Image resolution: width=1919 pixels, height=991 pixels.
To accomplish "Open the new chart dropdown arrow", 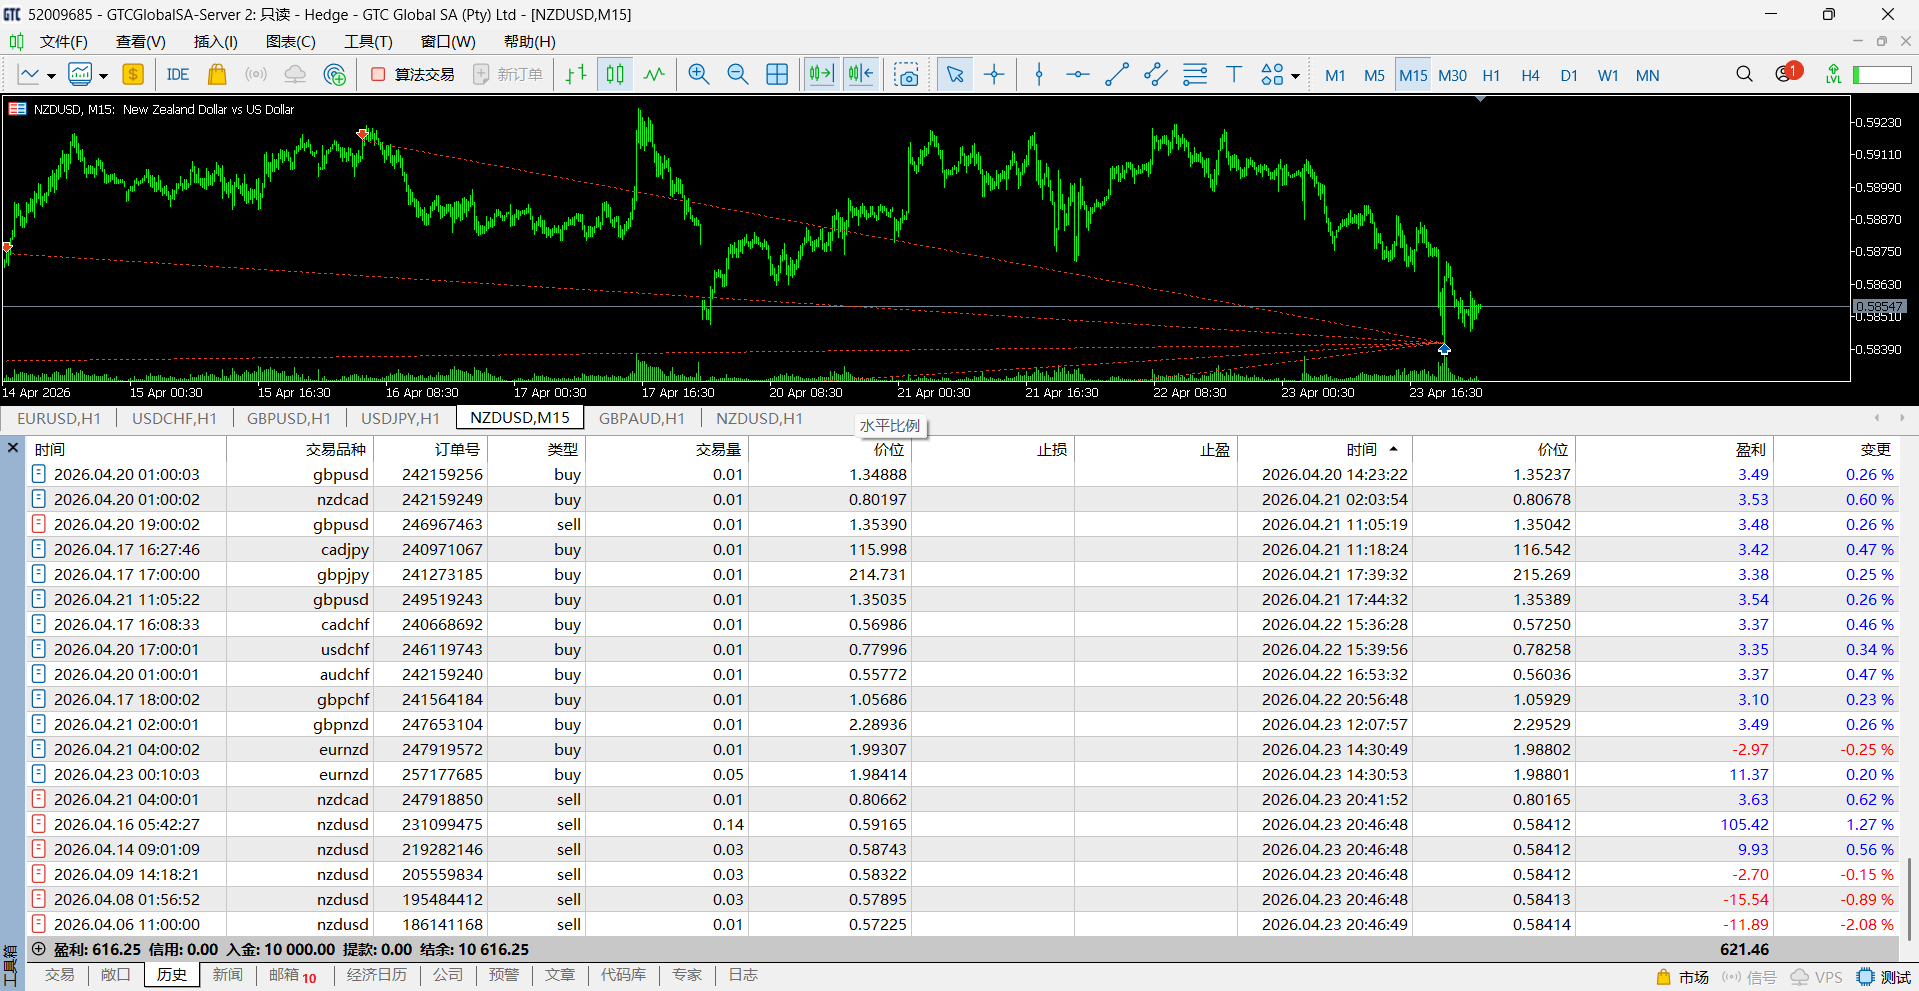I will (51, 76).
